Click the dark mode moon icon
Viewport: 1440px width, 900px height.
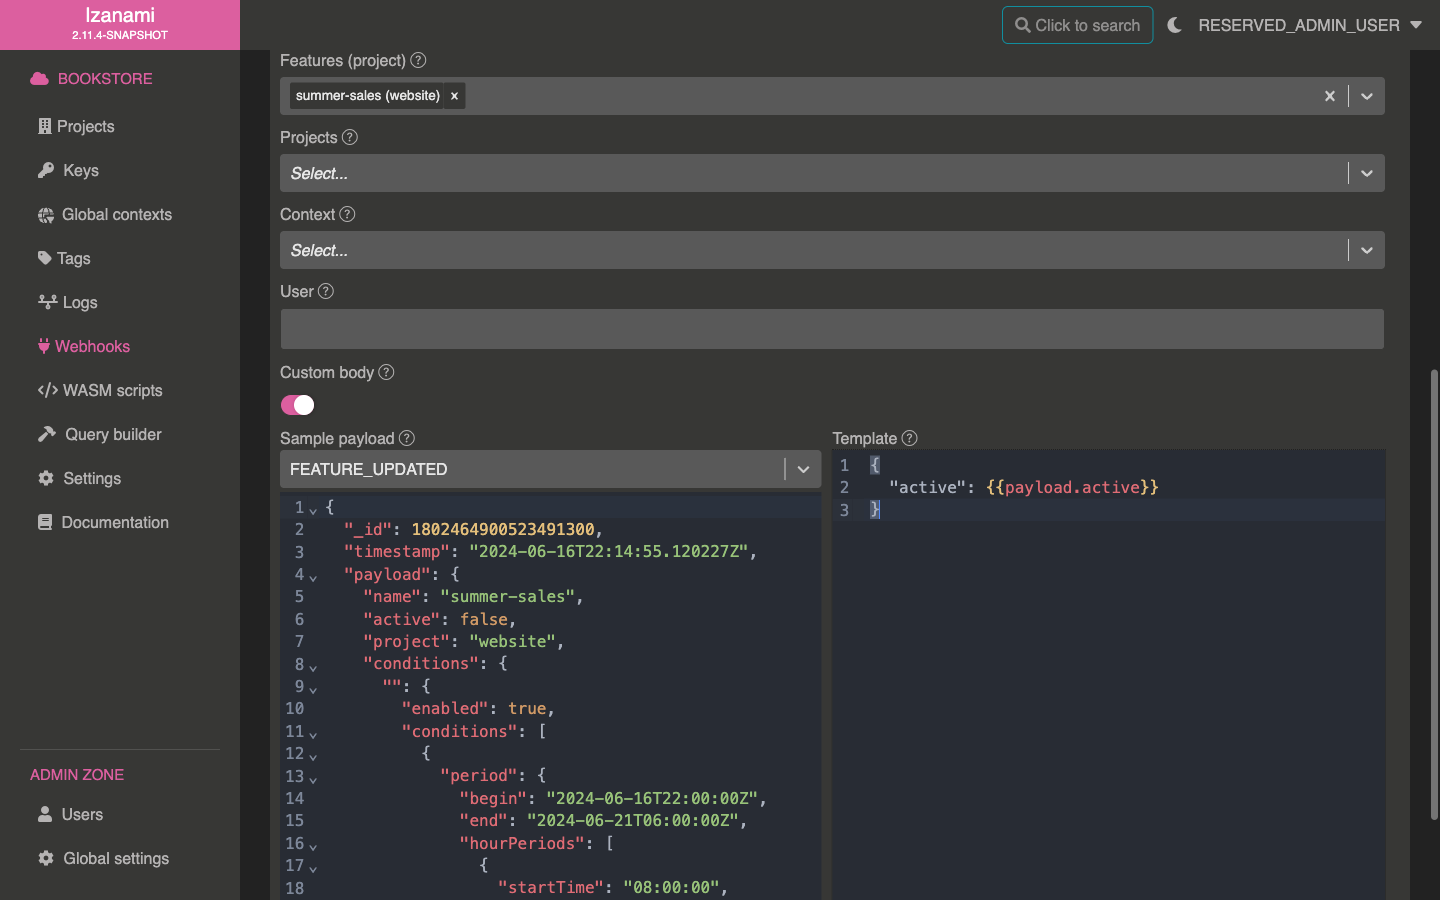click(x=1175, y=25)
